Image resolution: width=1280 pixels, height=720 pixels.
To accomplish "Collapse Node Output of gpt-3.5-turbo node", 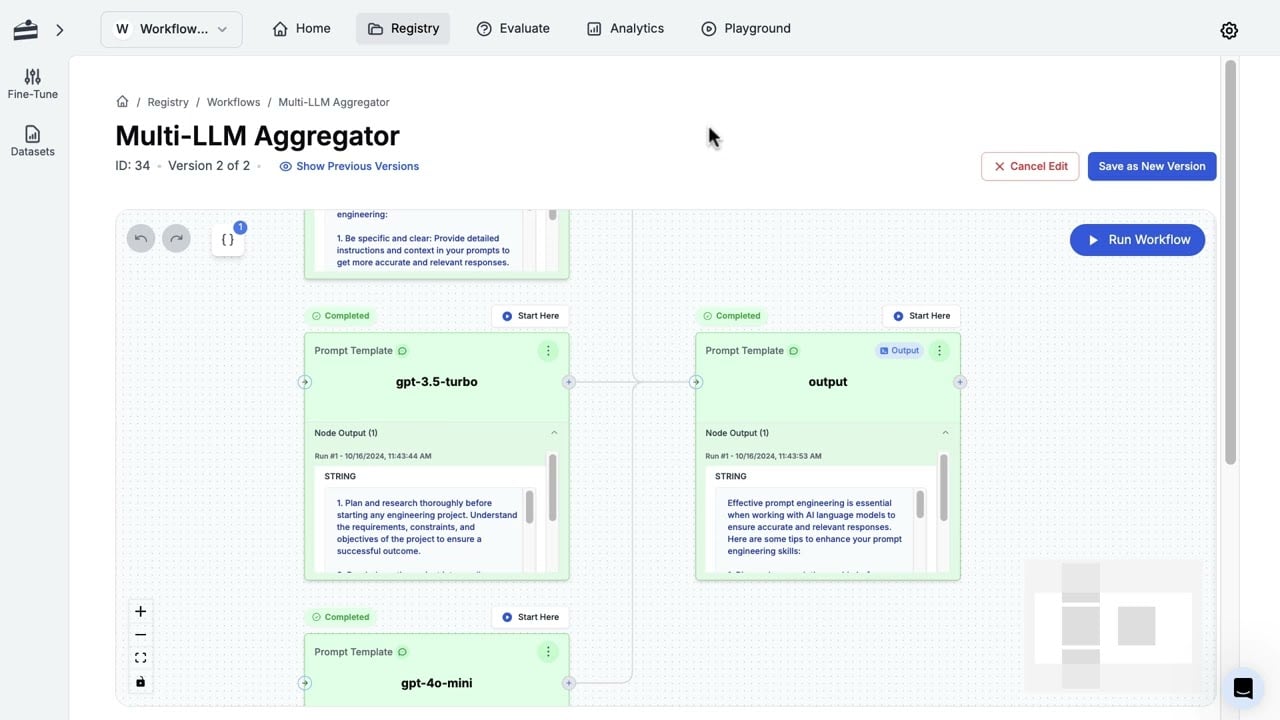I will coord(554,433).
